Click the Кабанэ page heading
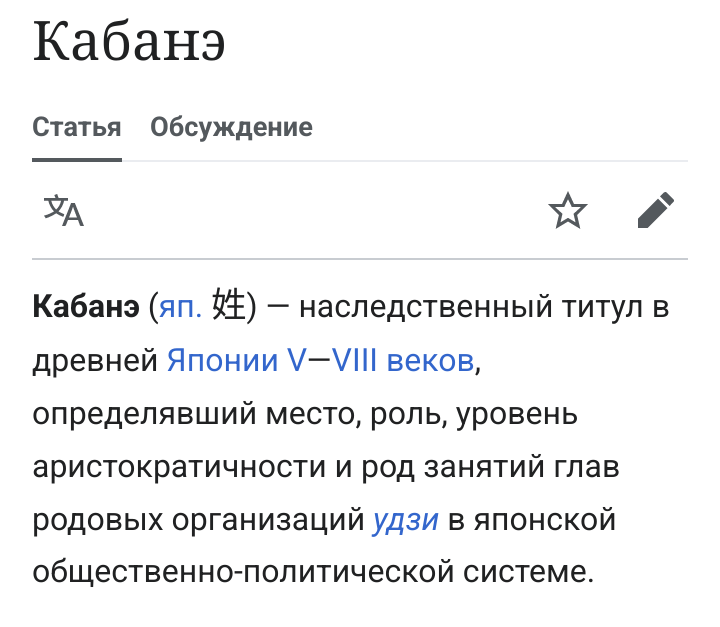This screenshot has height=627, width=720. point(129,42)
